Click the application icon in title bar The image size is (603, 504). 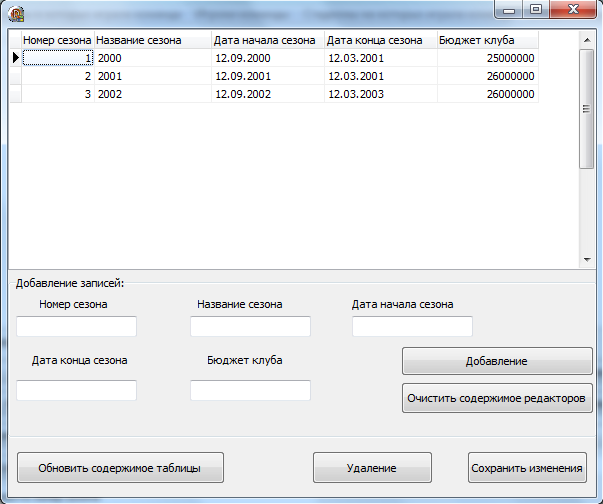16,14
